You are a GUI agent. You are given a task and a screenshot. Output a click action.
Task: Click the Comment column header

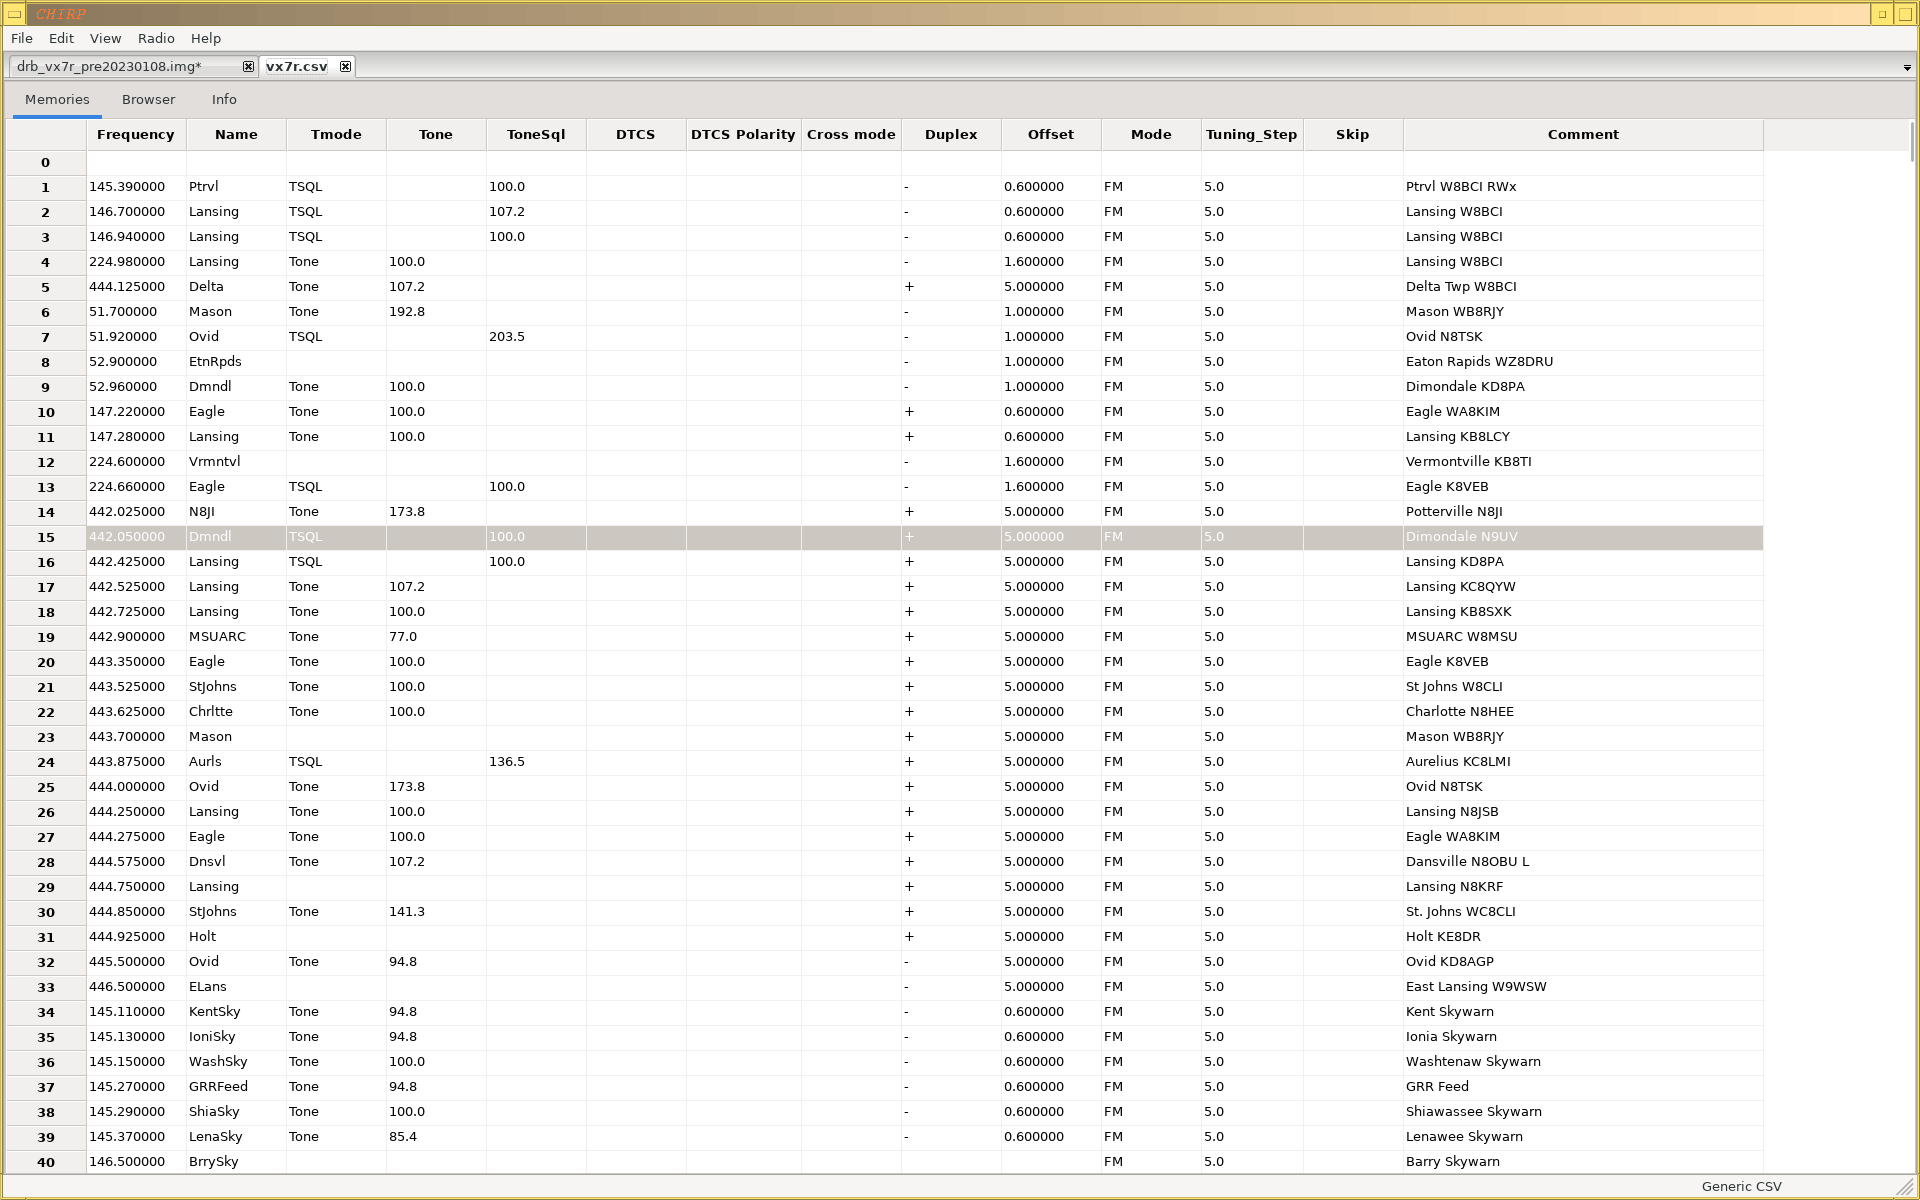tap(1583, 134)
